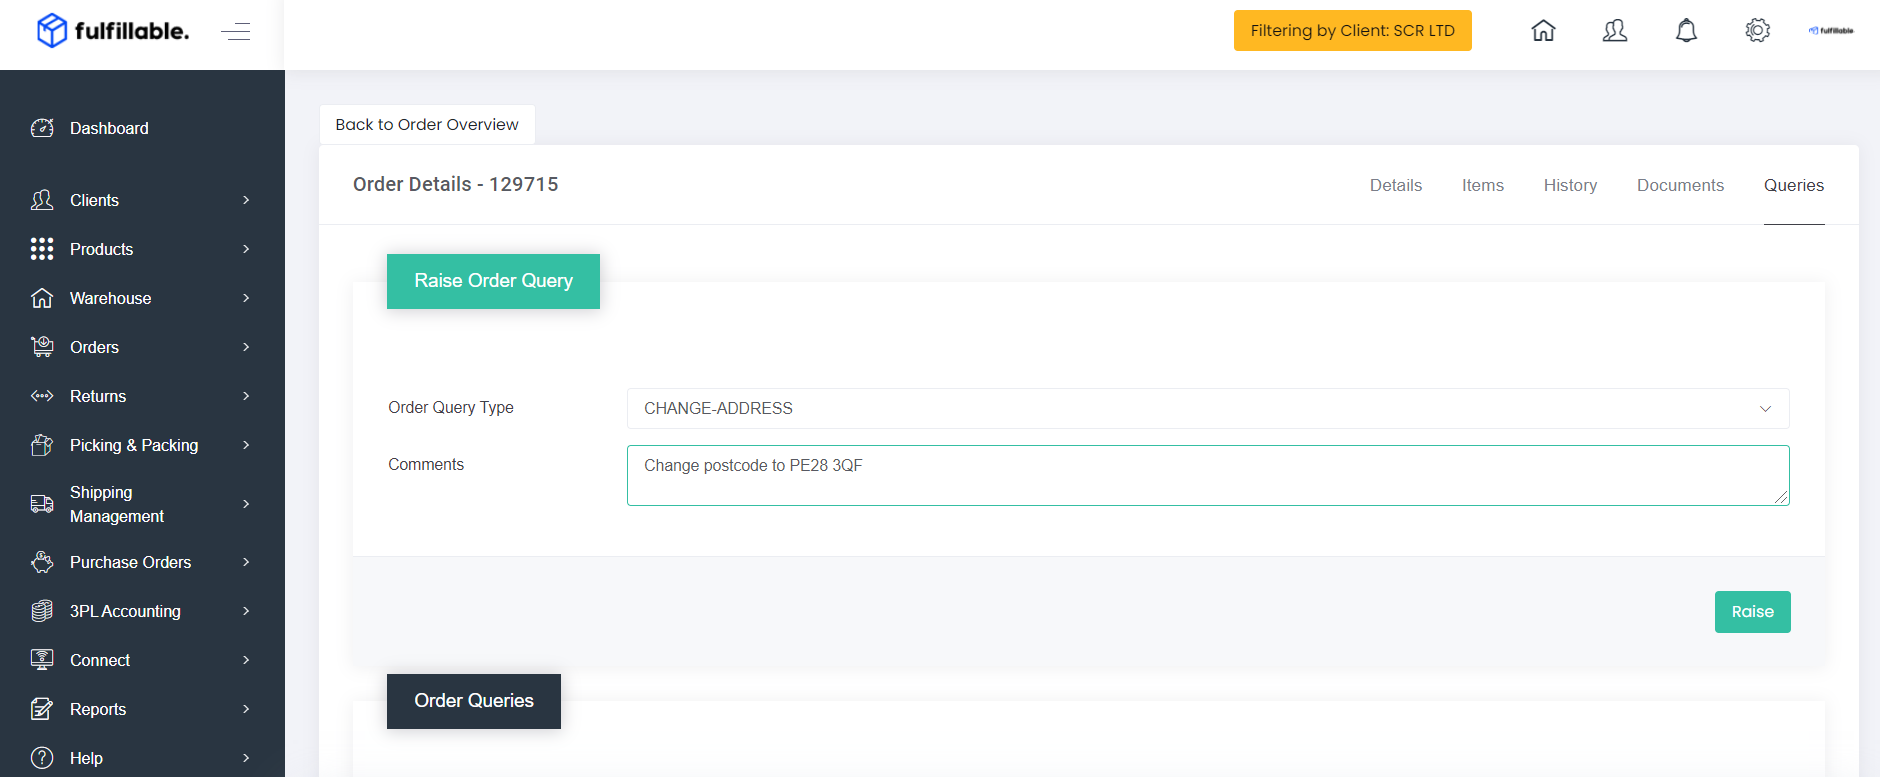Expand the Orders menu chevron
1880x777 pixels.
coord(246,347)
